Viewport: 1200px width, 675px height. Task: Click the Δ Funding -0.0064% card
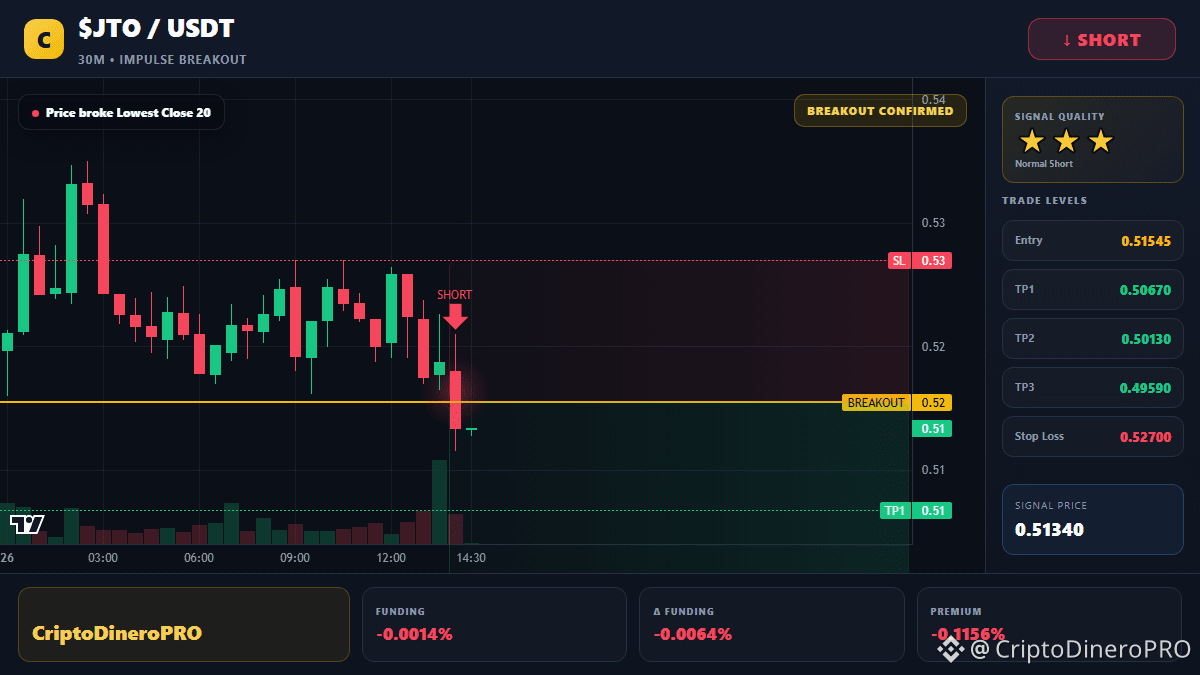coord(771,624)
